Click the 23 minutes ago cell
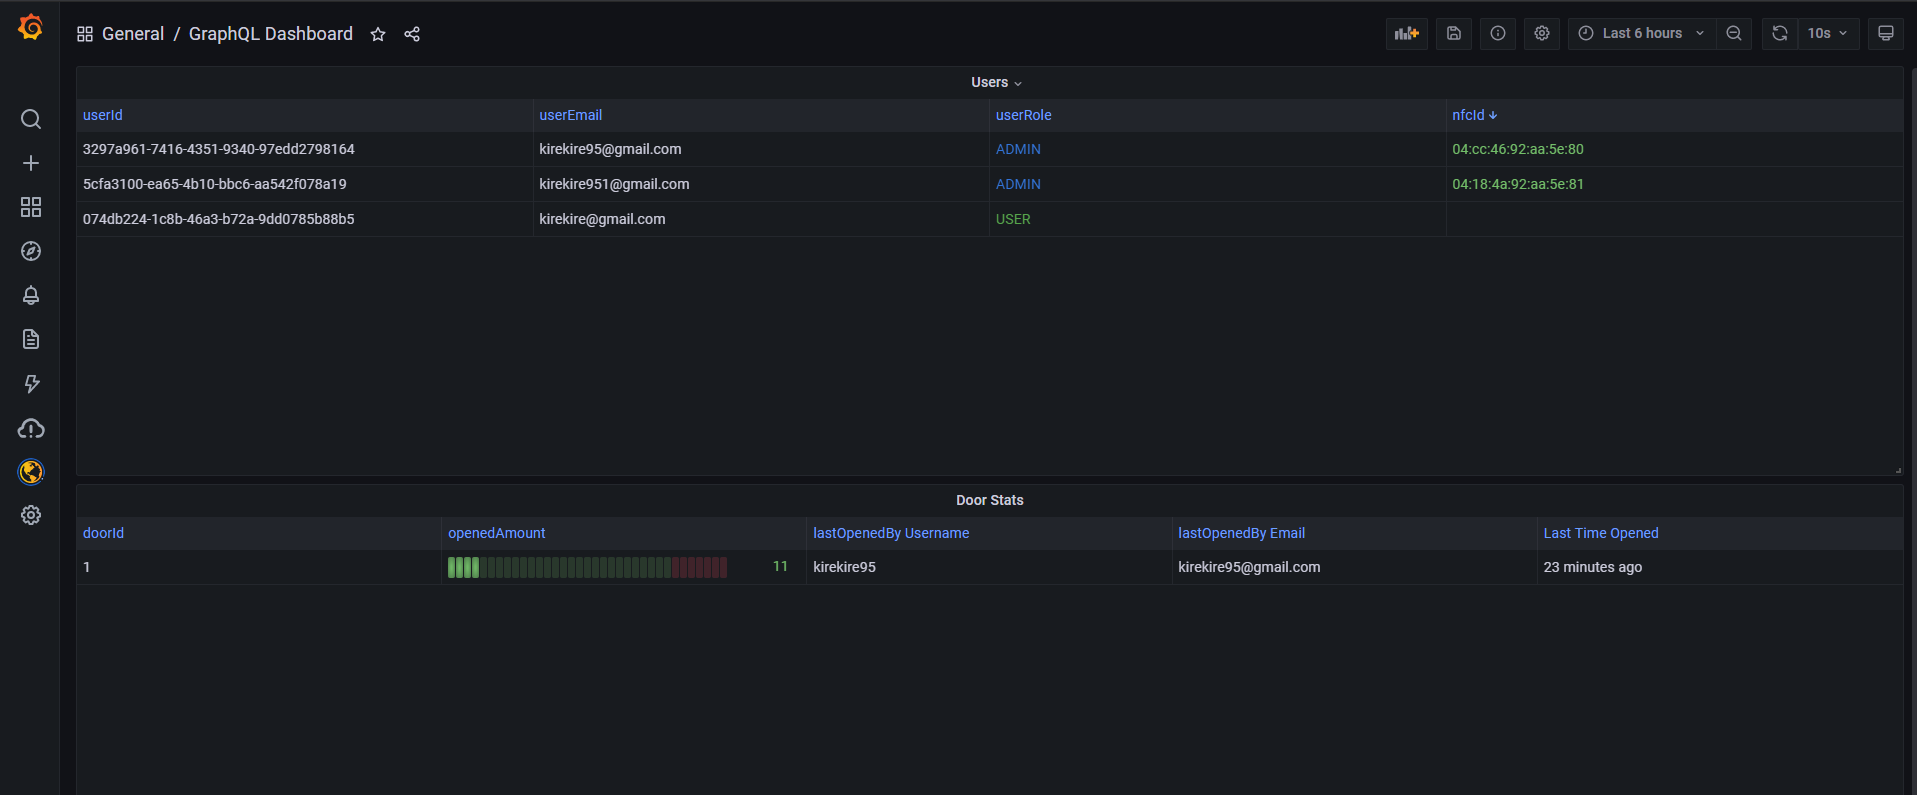Image resolution: width=1917 pixels, height=795 pixels. pyautogui.click(x=1720, y=567)
